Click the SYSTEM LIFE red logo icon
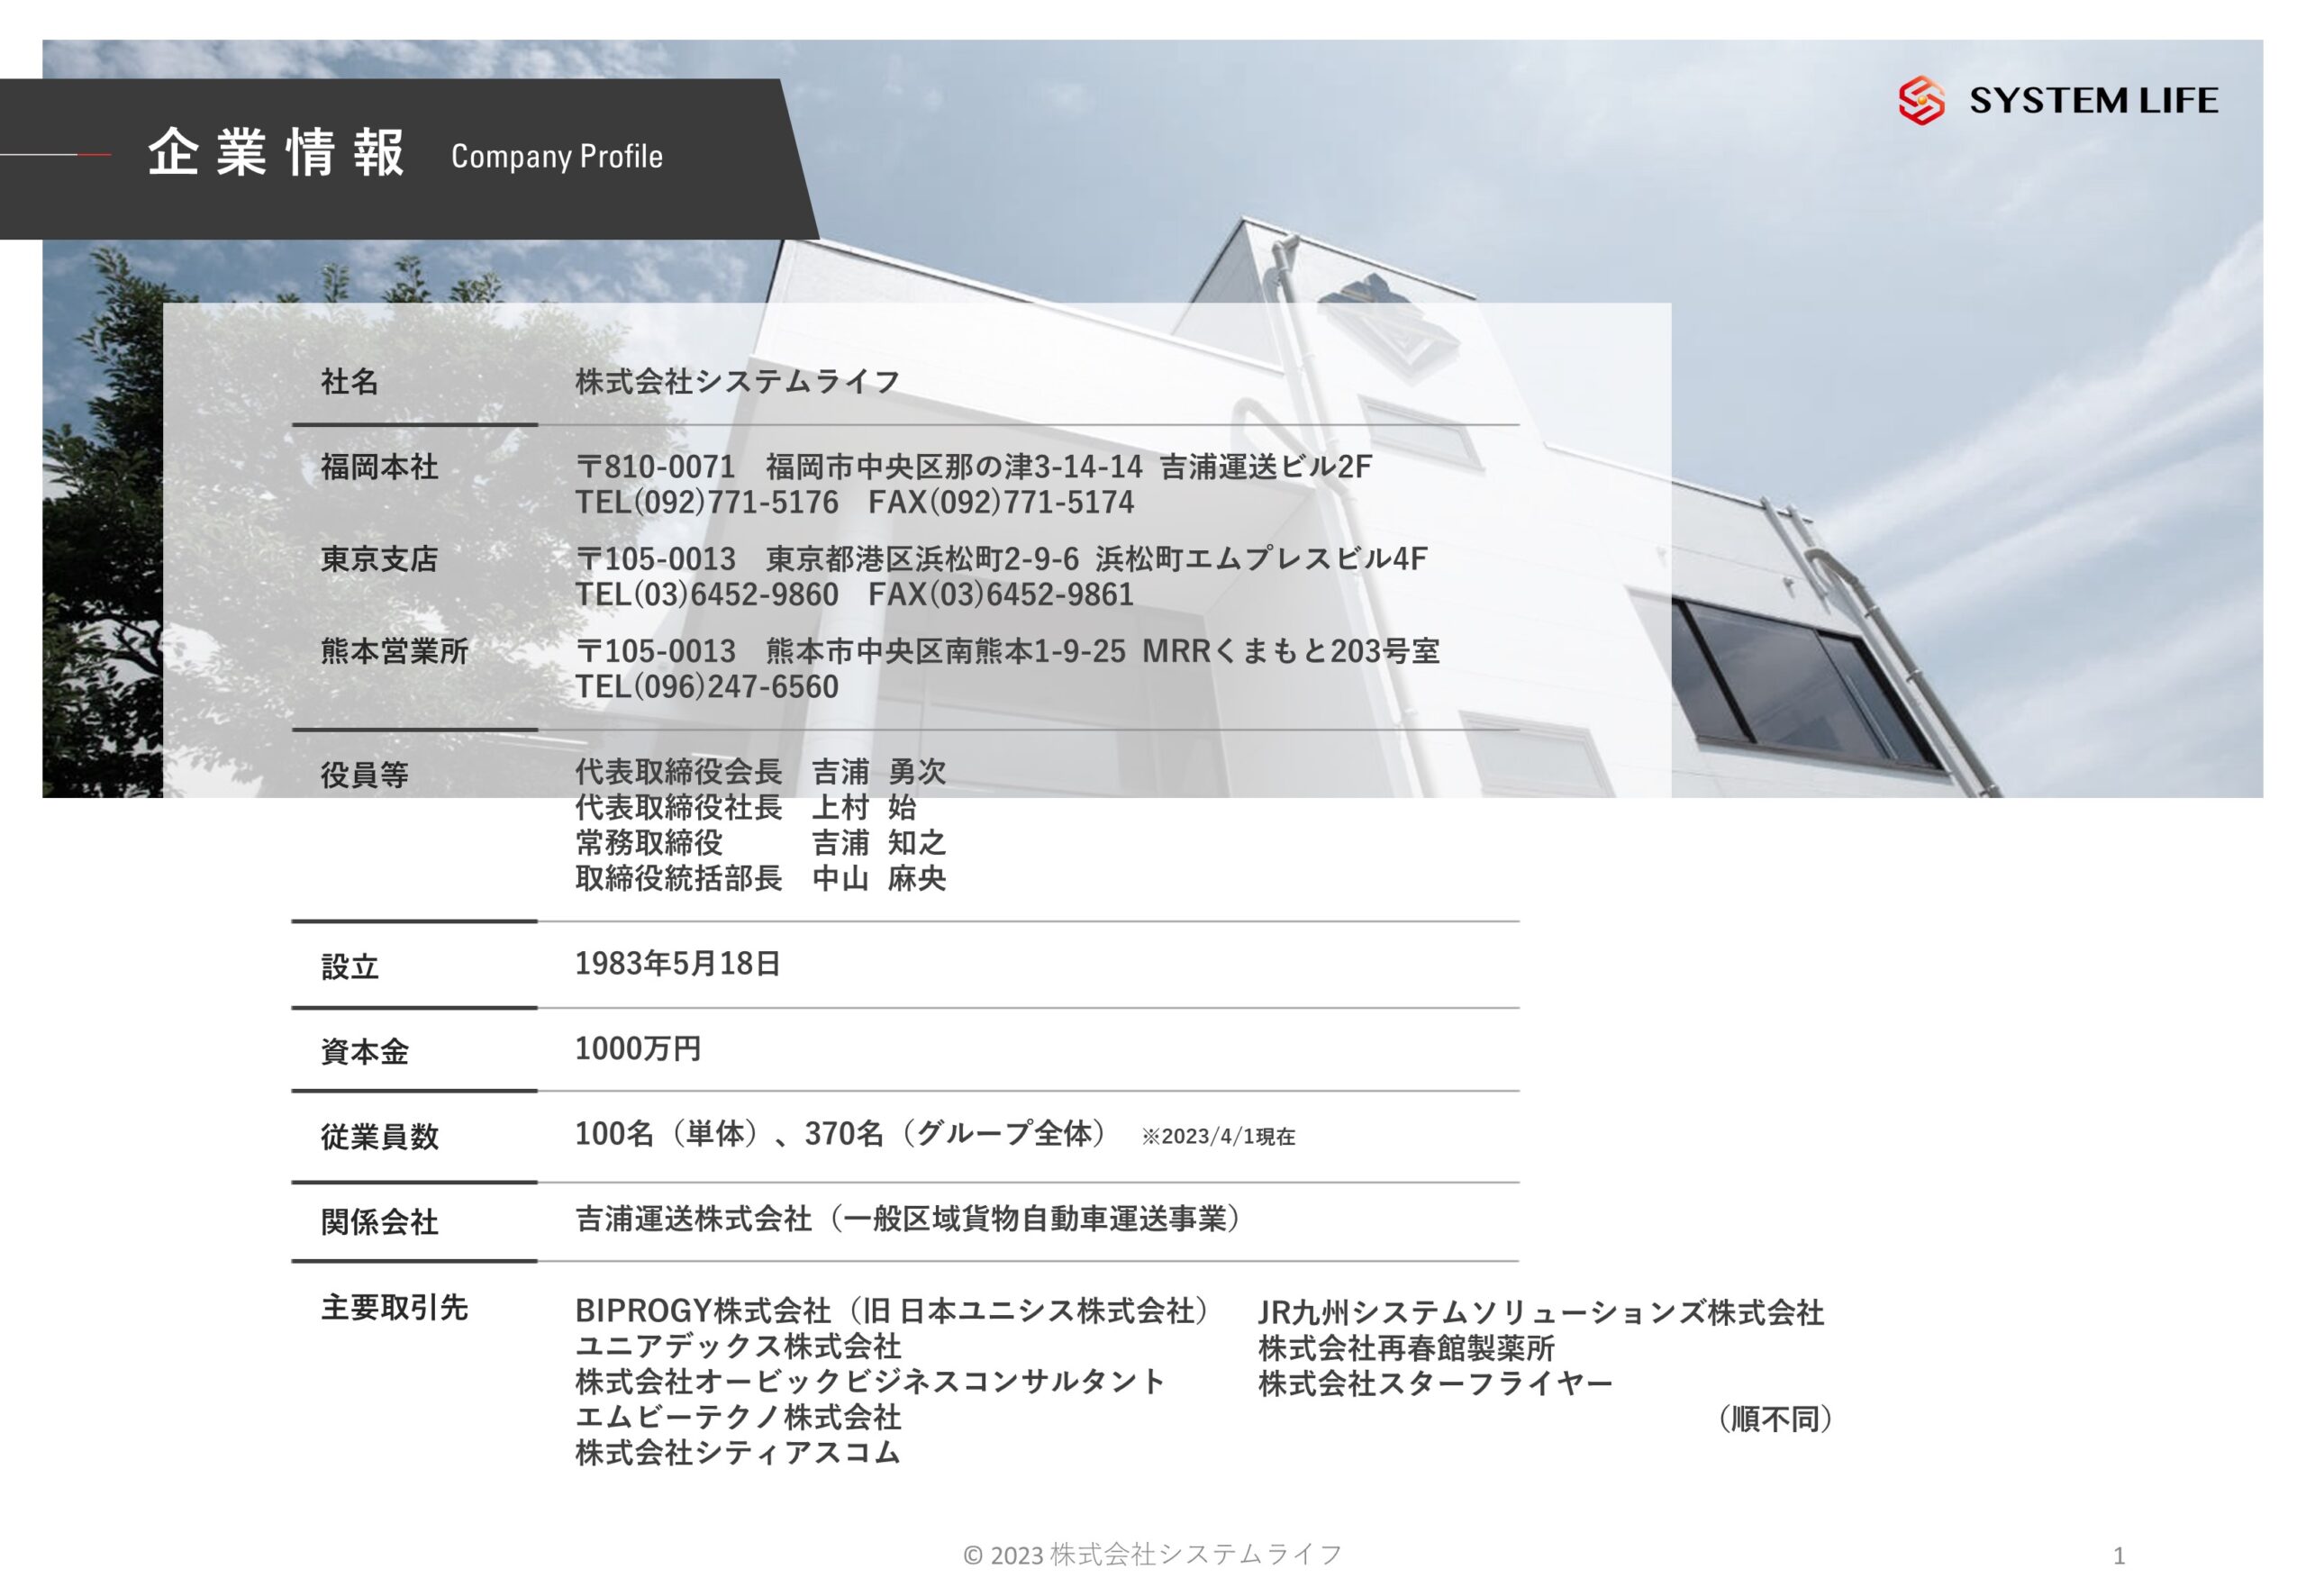The height and width of the screenshot is (1596, 2306). (1921, 100)
